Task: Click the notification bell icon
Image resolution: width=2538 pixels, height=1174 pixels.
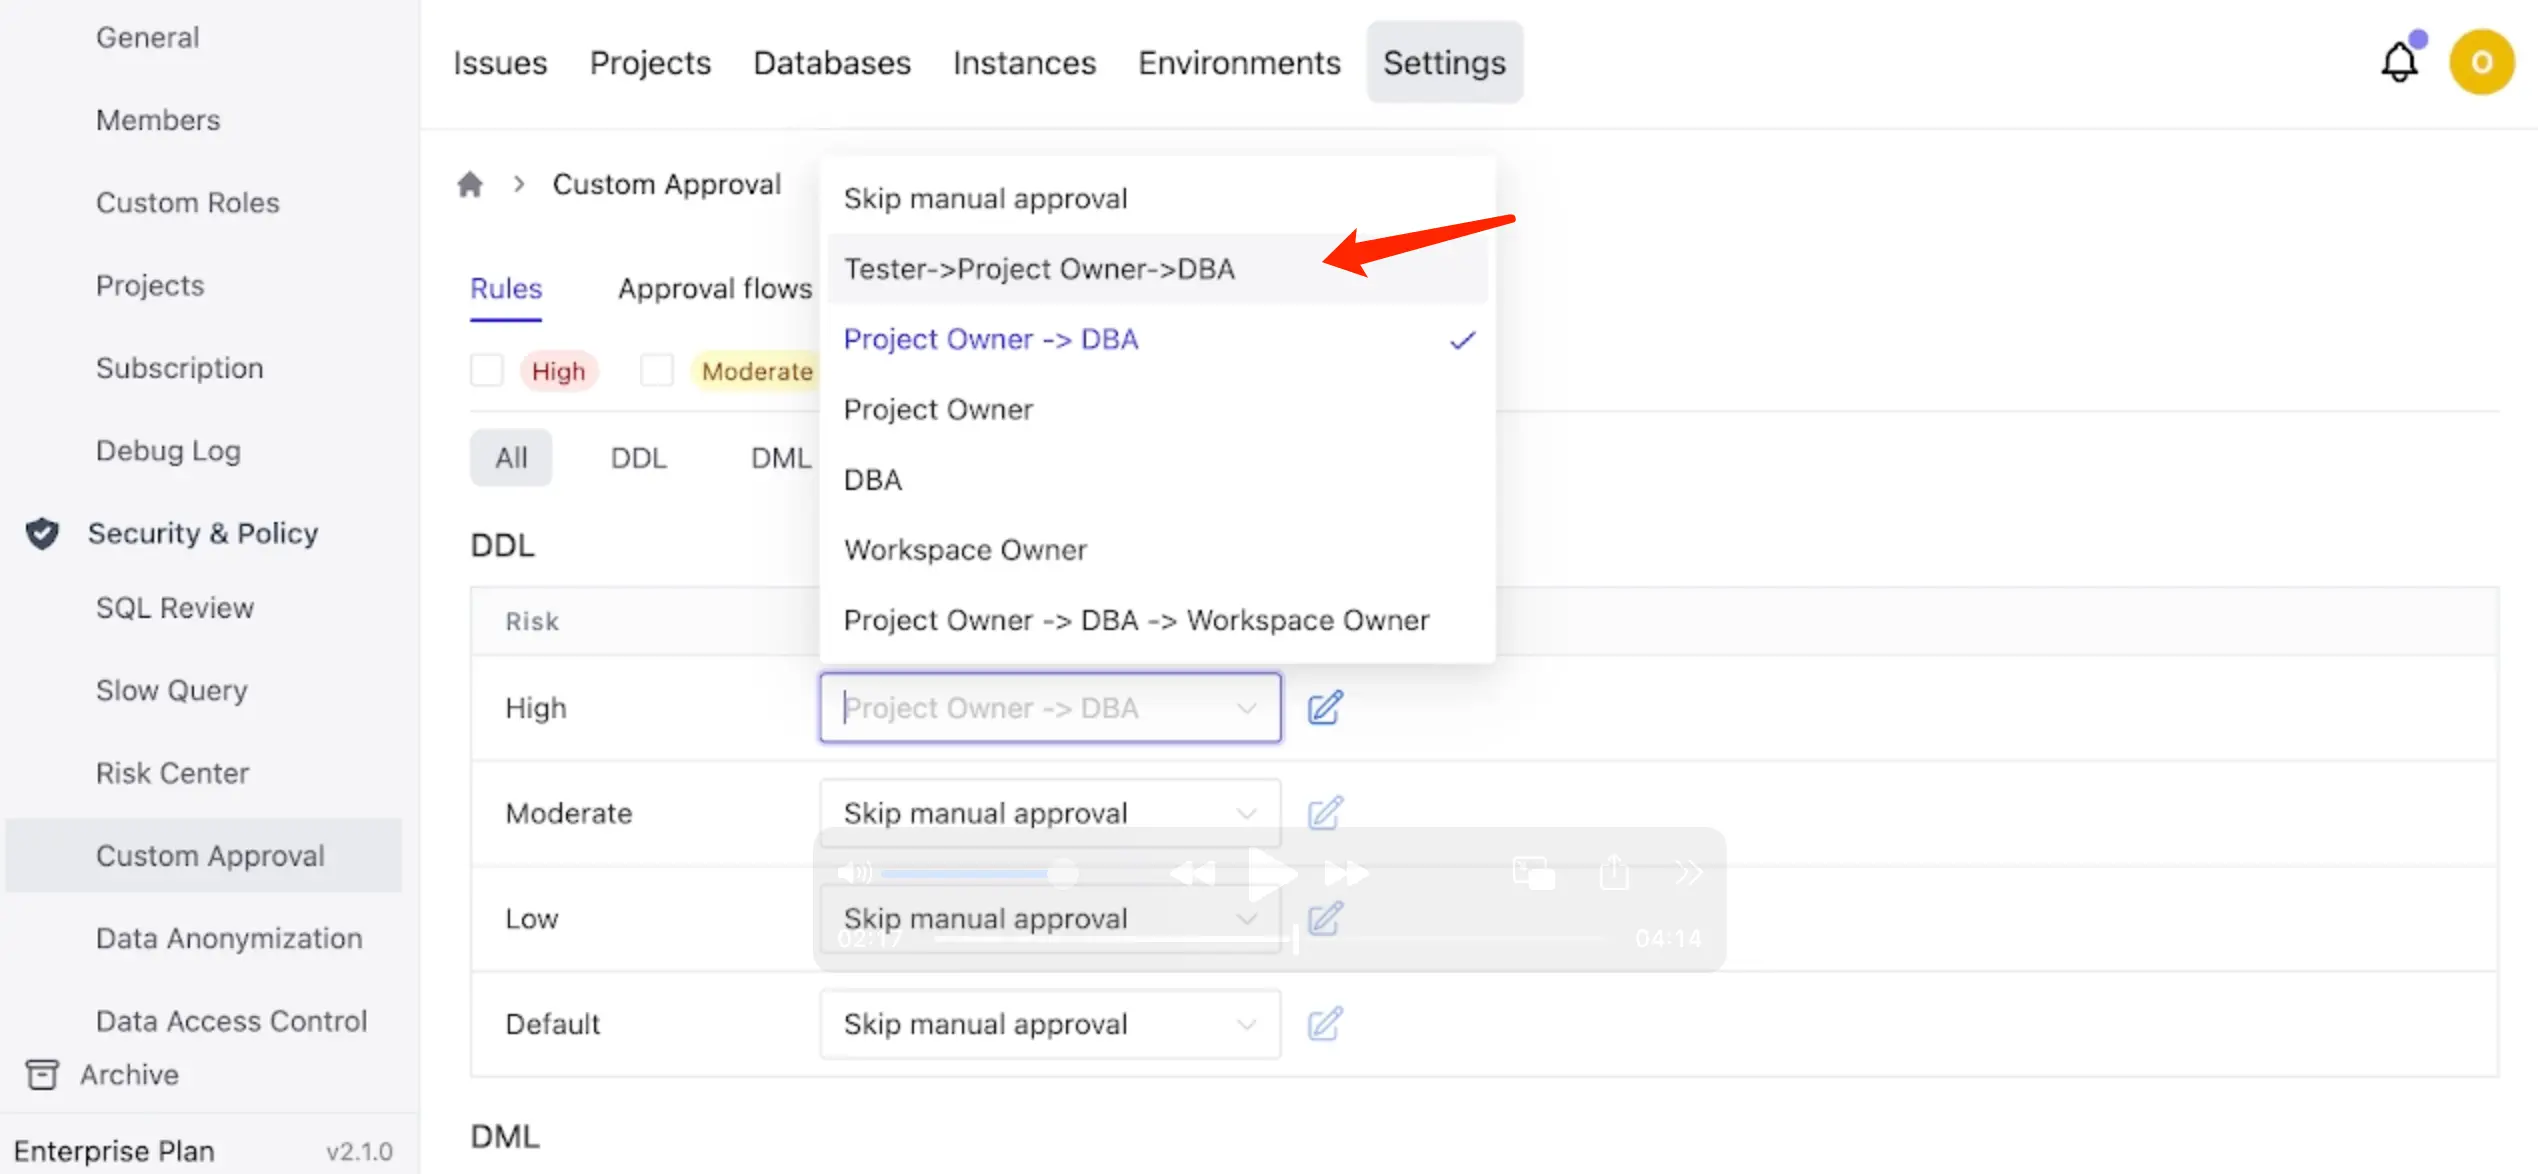Action: click(x=2398, y=63)
